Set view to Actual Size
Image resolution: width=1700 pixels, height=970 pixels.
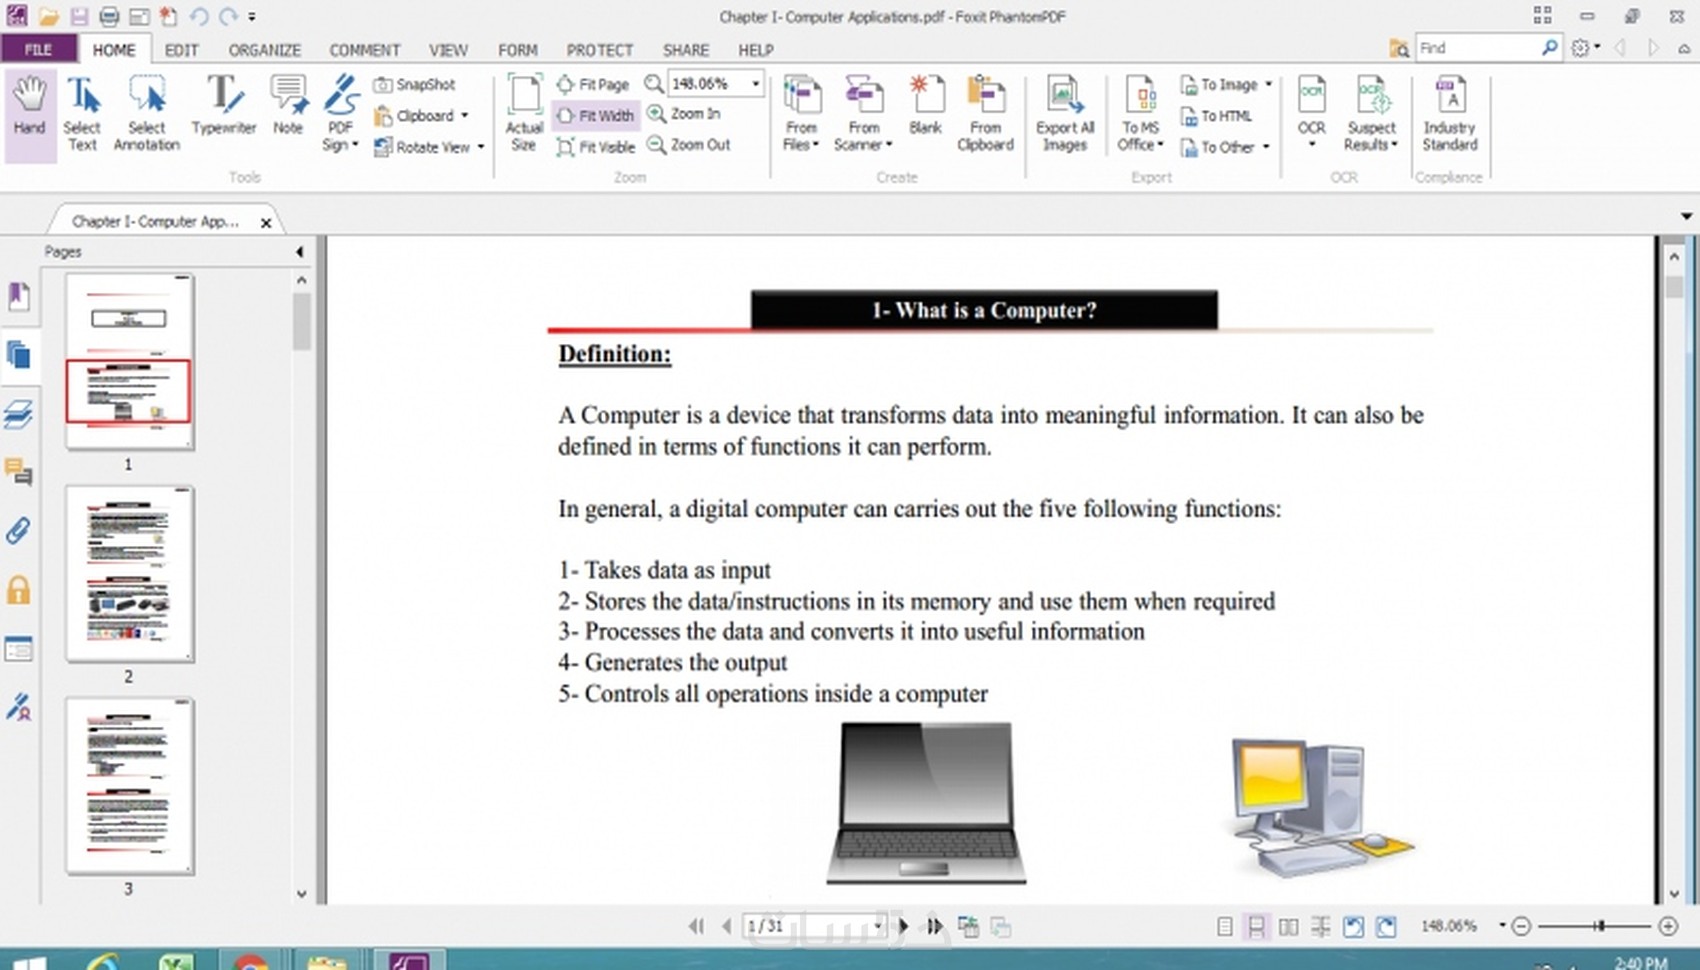click(524, 113)
